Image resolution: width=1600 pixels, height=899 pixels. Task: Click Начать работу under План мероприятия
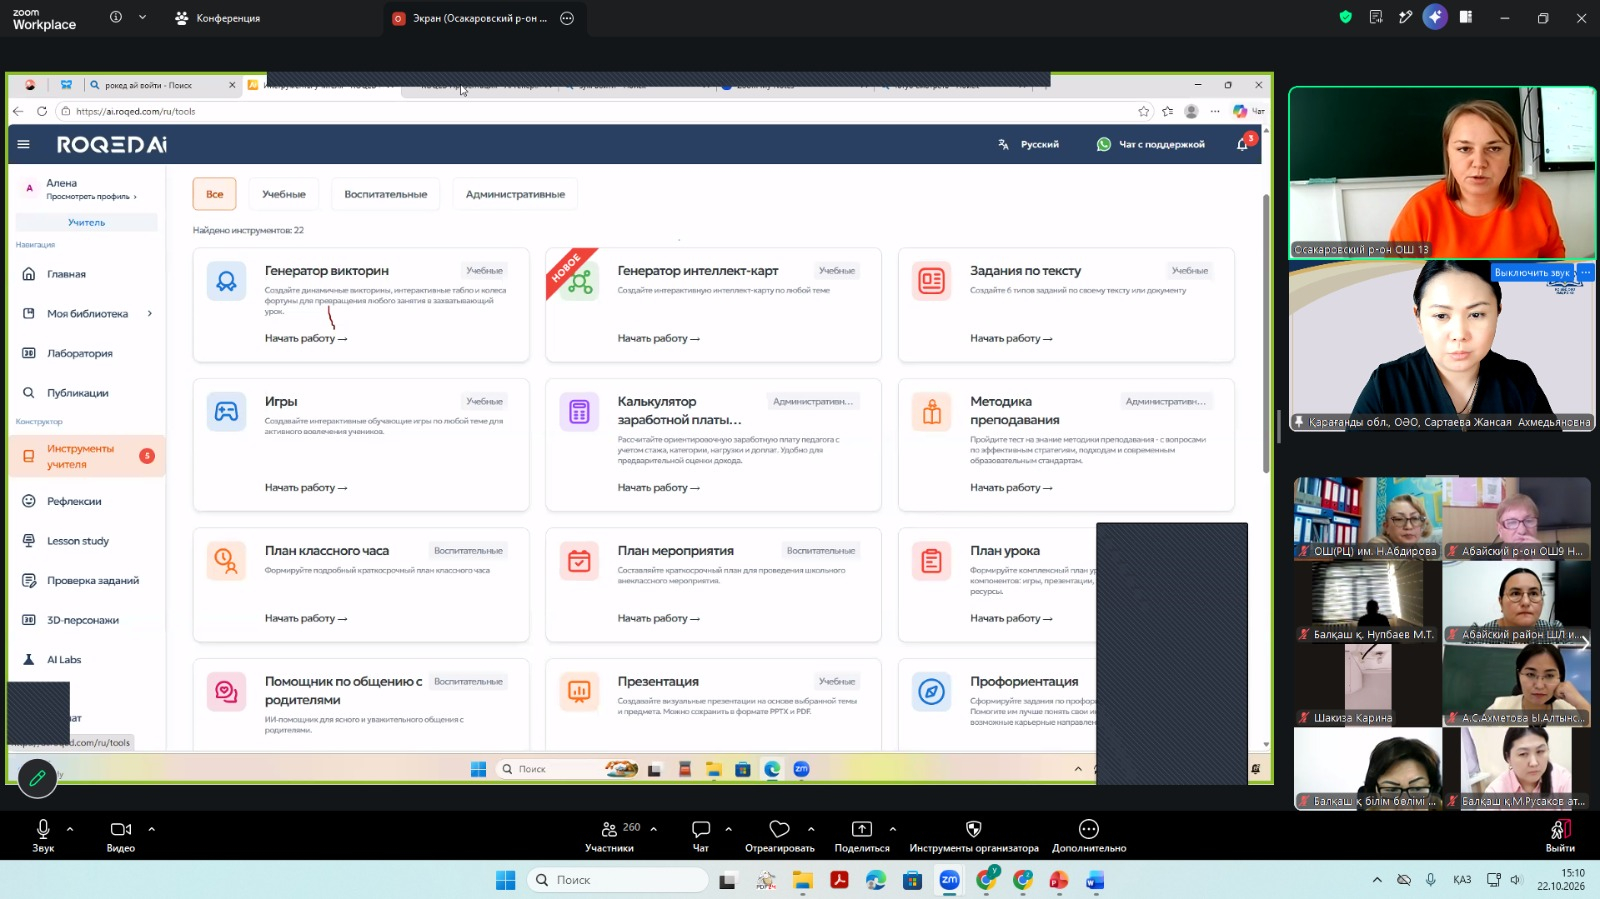(x=658, y=618)
